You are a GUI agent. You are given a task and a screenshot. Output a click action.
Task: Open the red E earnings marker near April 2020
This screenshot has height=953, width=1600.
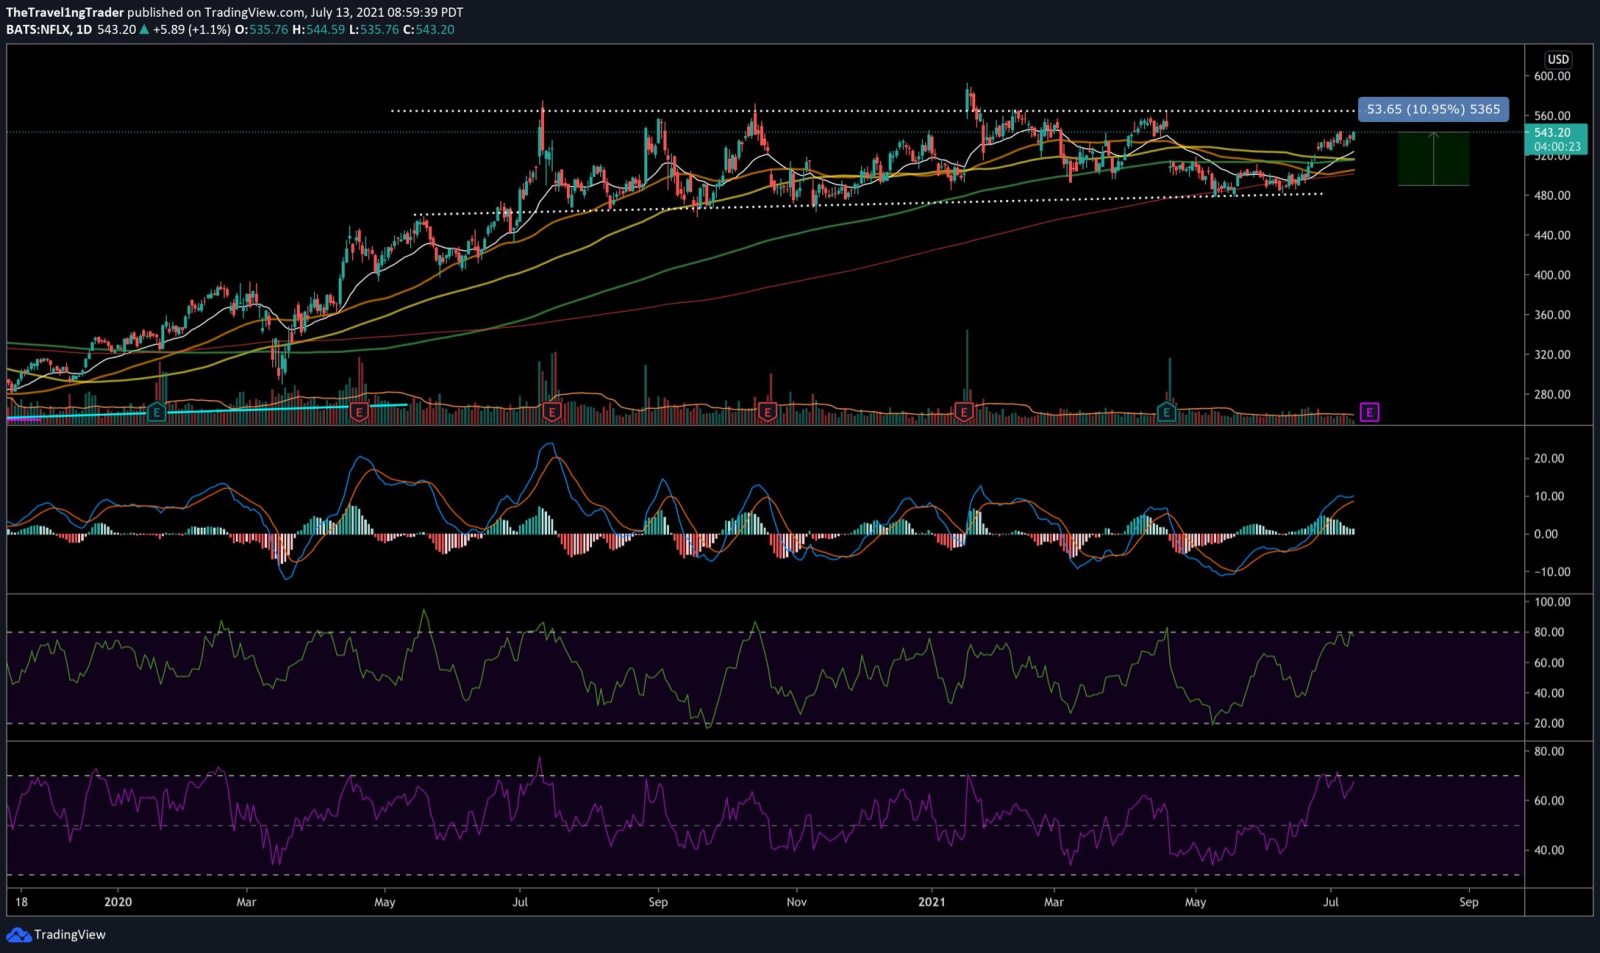tap(358, 412)
